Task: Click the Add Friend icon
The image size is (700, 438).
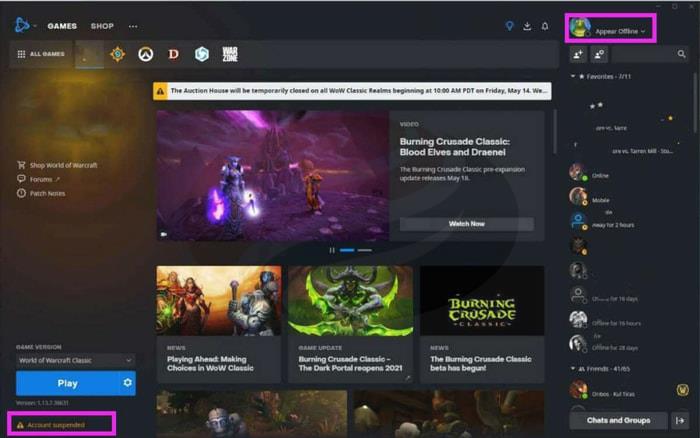Action: 578,54
